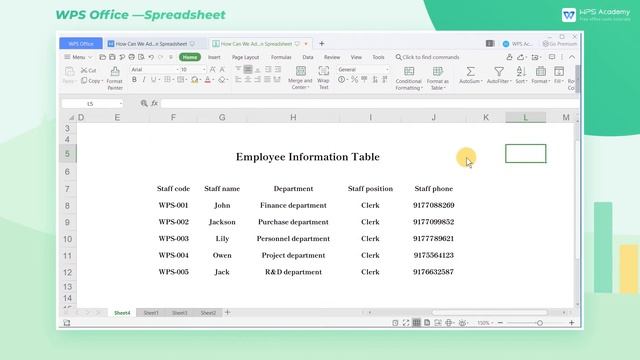Click the zoom in plus button
Viewport: 640px width, 360px height.
pyautogui.click(x=571, y=323)
